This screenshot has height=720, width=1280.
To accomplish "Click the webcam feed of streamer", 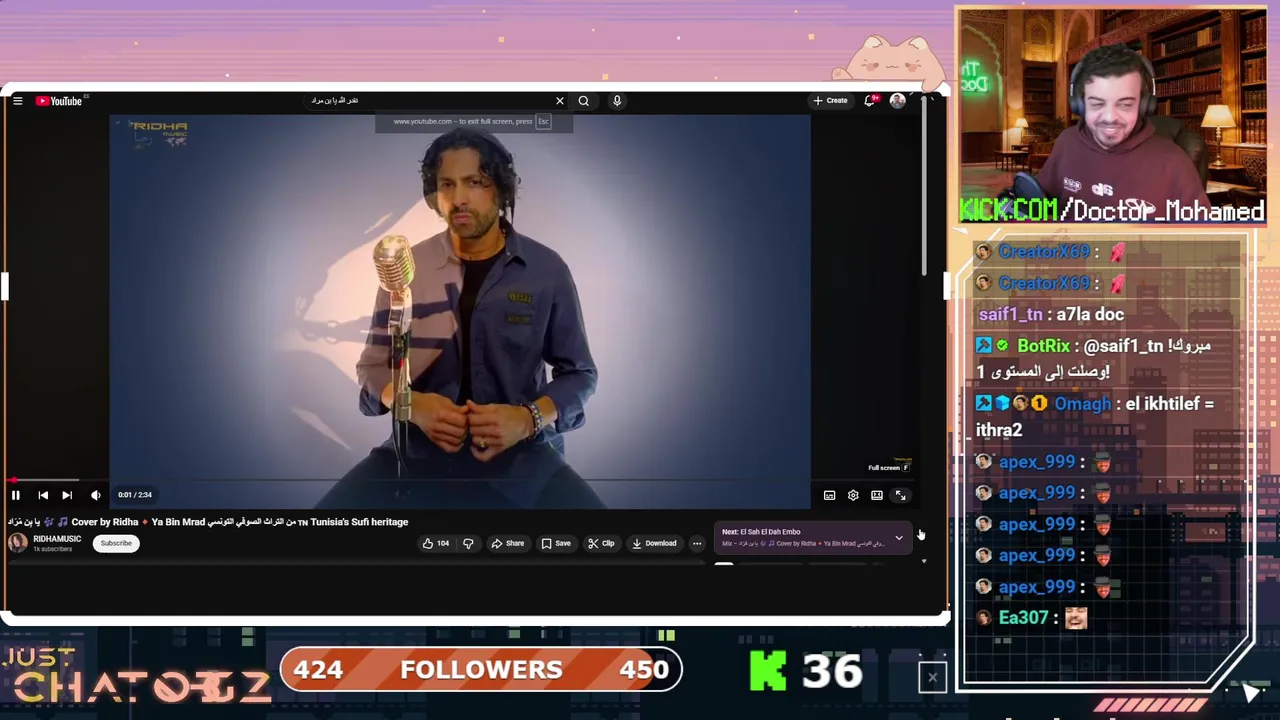I will (x=1111, y=115).
